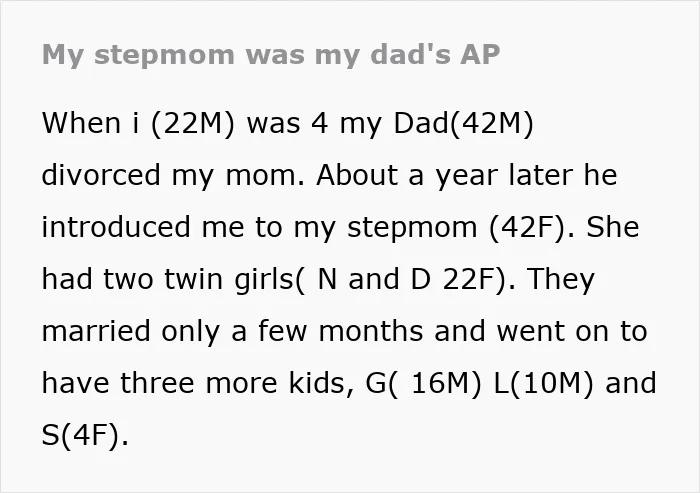Click the word 'They' in the fourth line
This screenshot has width=700, height=493.
561,280
